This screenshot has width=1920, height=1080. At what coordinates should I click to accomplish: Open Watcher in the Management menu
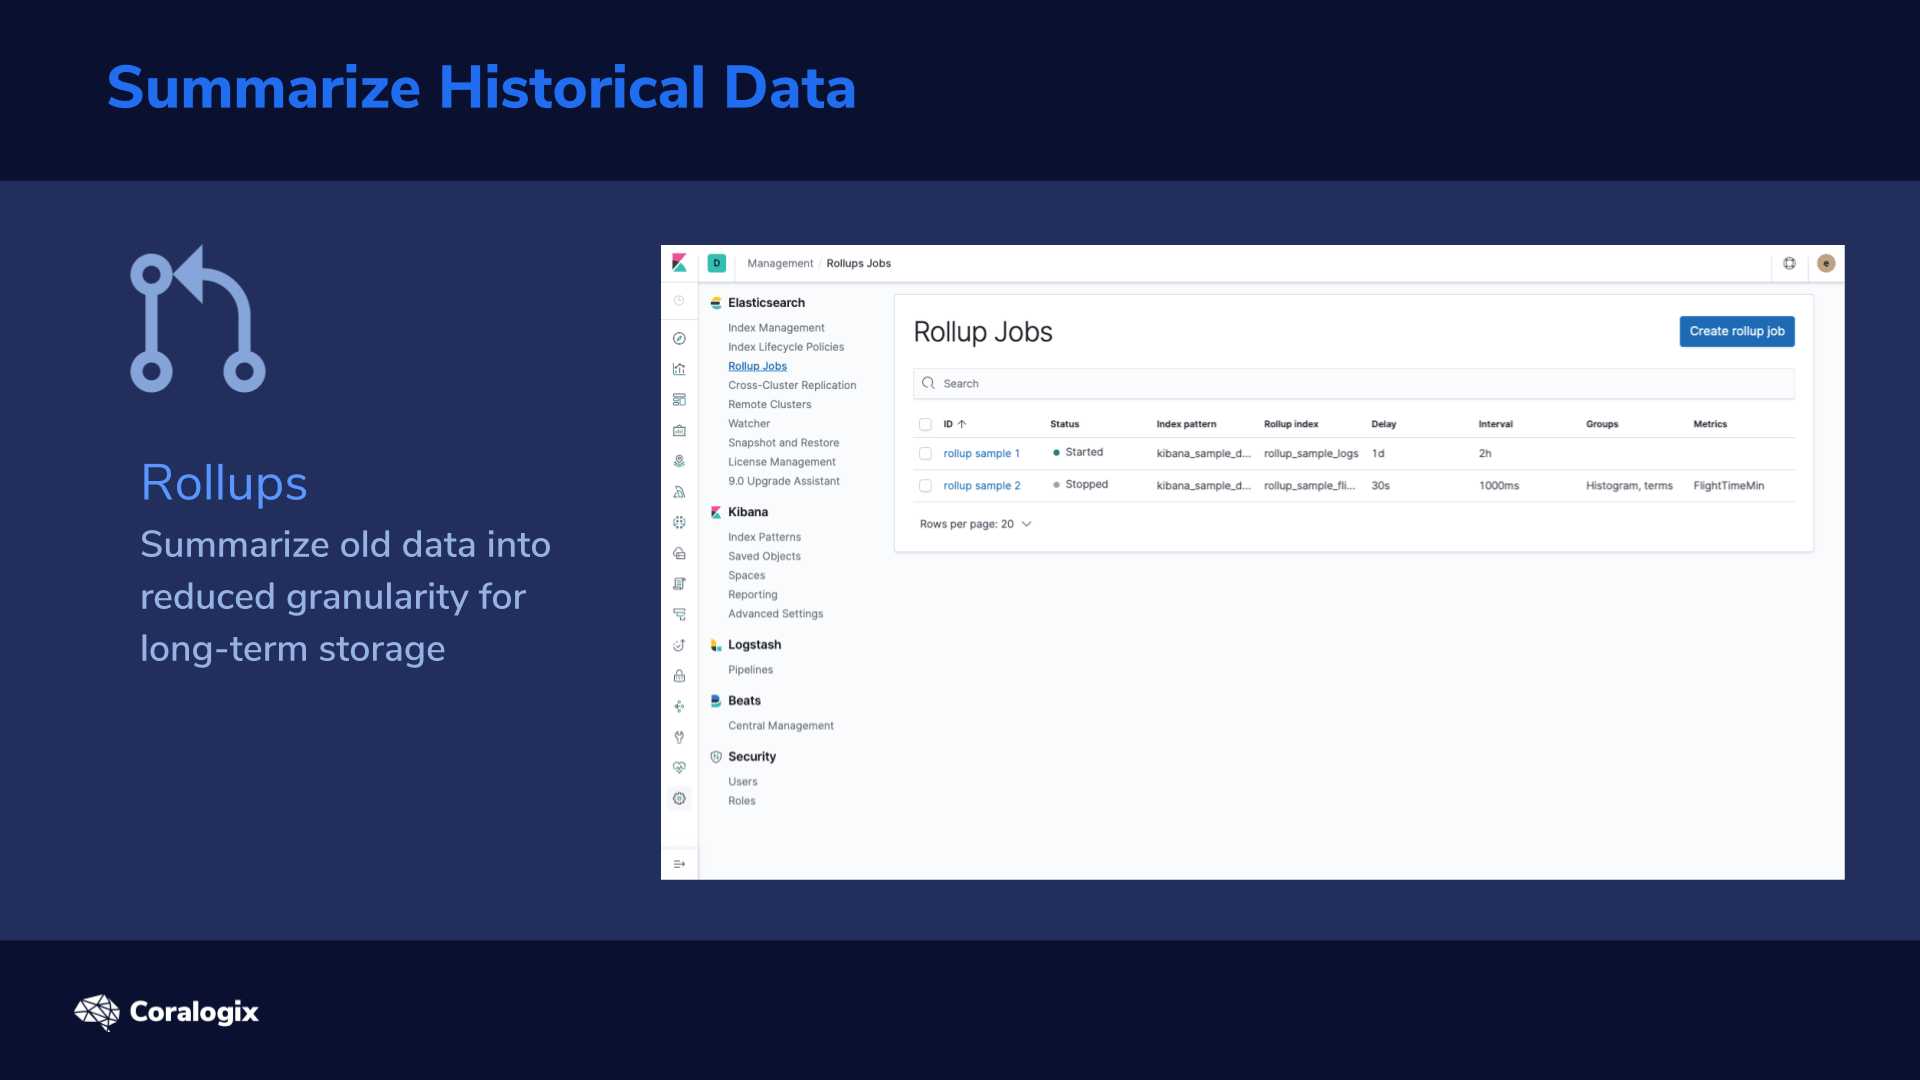pyautogui.click(x=749, y=424)
